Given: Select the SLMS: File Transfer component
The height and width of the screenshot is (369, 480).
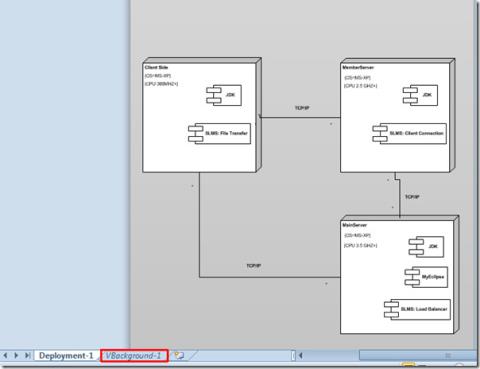Looking at the screenshot, I should click(x=219, y=133).
